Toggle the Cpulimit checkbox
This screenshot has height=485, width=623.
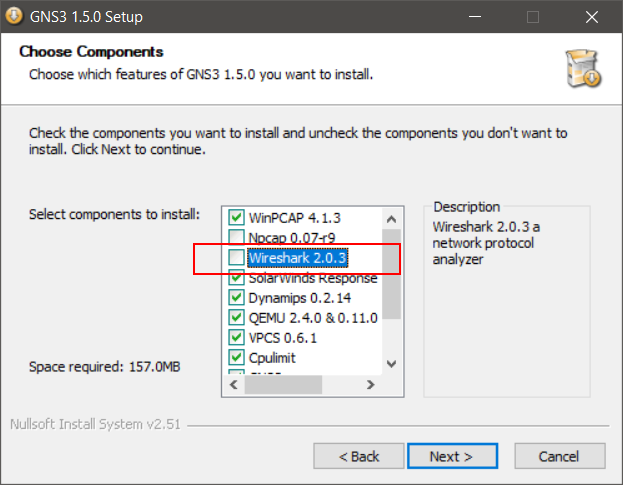[236, 357]
